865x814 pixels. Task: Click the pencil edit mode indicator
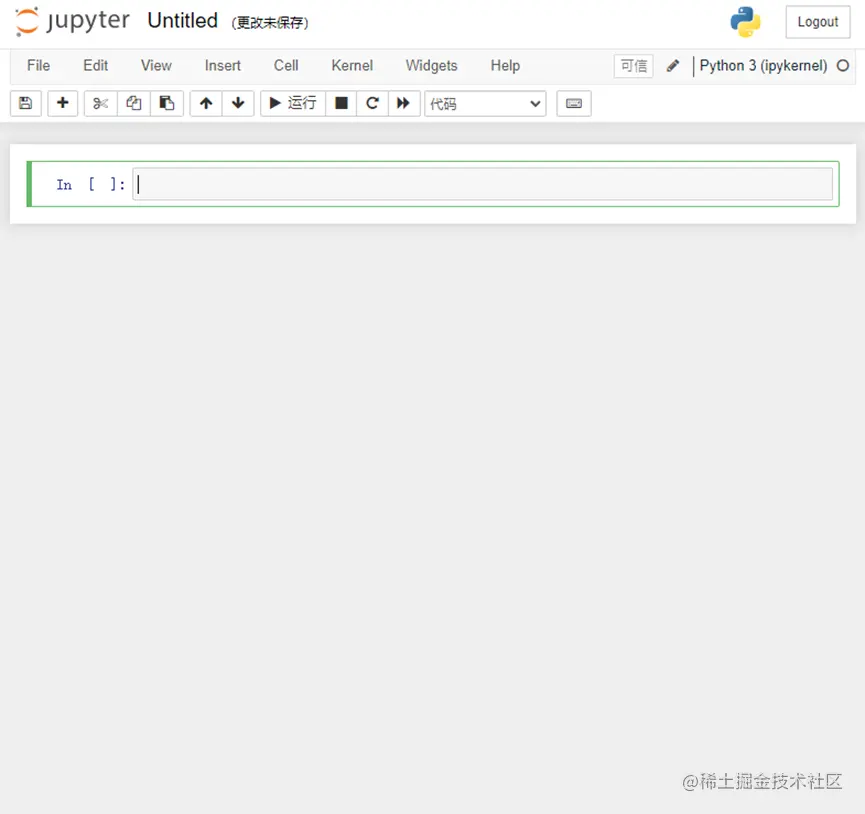[672, 66]
